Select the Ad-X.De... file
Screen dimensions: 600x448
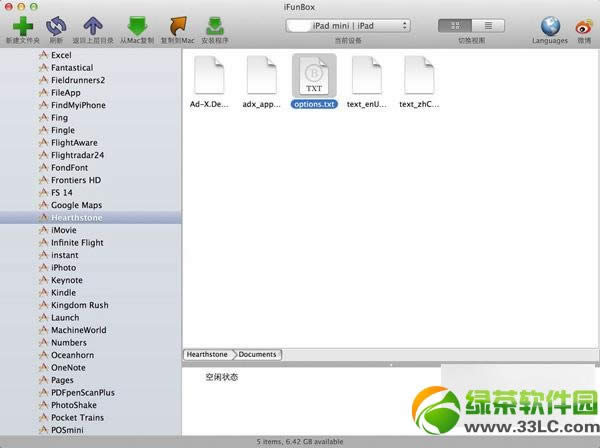[x=210, y=78]
